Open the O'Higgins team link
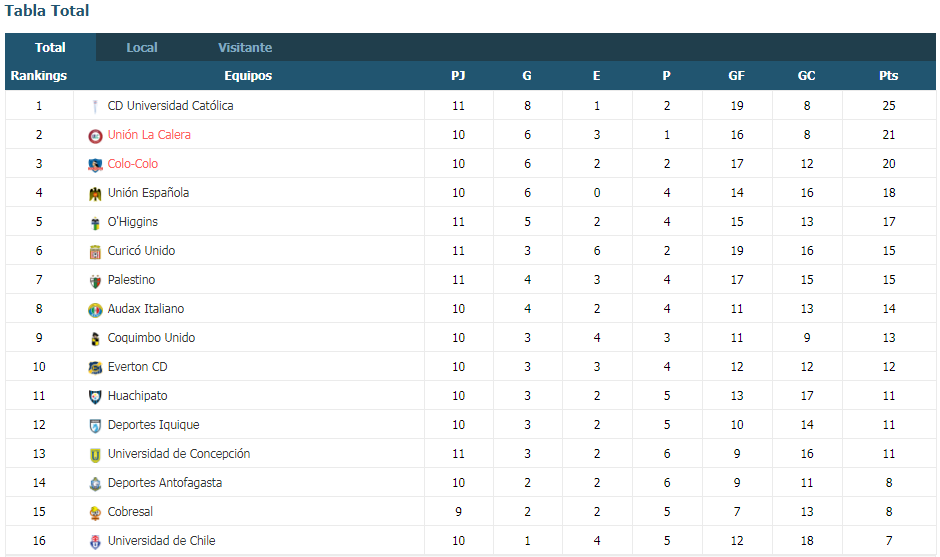 click(x=132, y=222)
